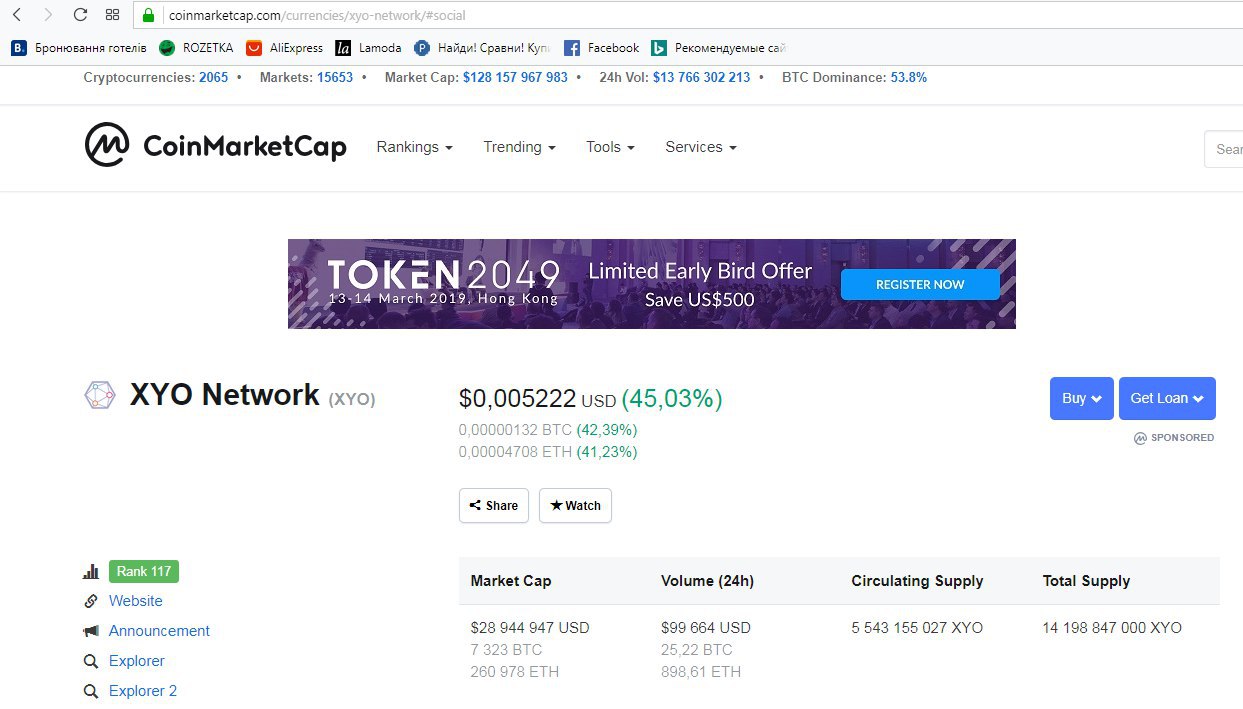The width and height of the screenshot is (1243, 709).
Task: Click the Website link icon
Action: [91, 601]
